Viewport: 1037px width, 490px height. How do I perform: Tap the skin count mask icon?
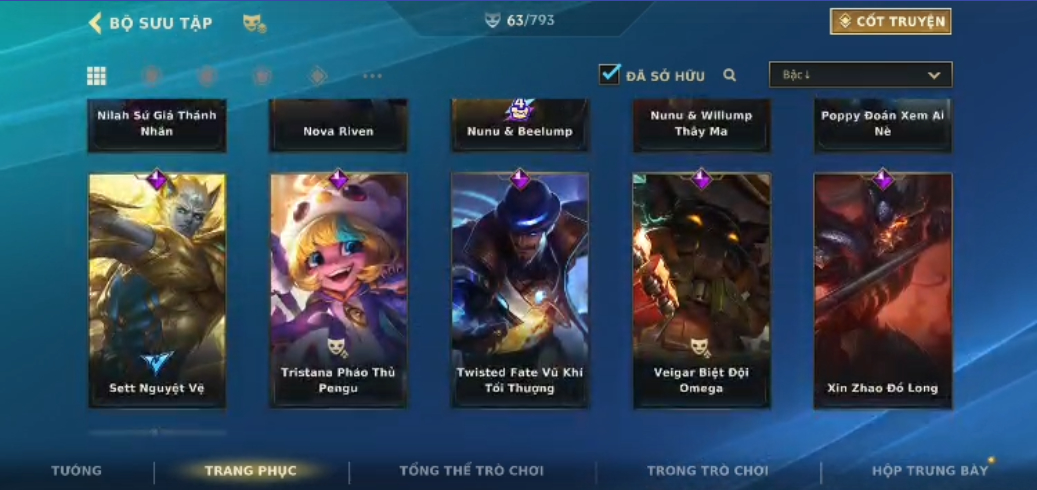click(x=492, y=20)
